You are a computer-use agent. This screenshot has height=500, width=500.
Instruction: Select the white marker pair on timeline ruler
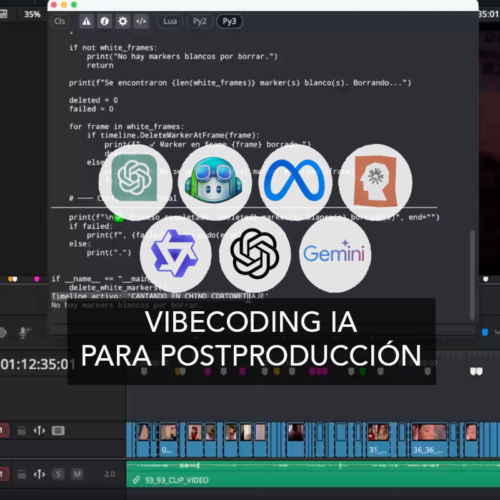point(476,371)
